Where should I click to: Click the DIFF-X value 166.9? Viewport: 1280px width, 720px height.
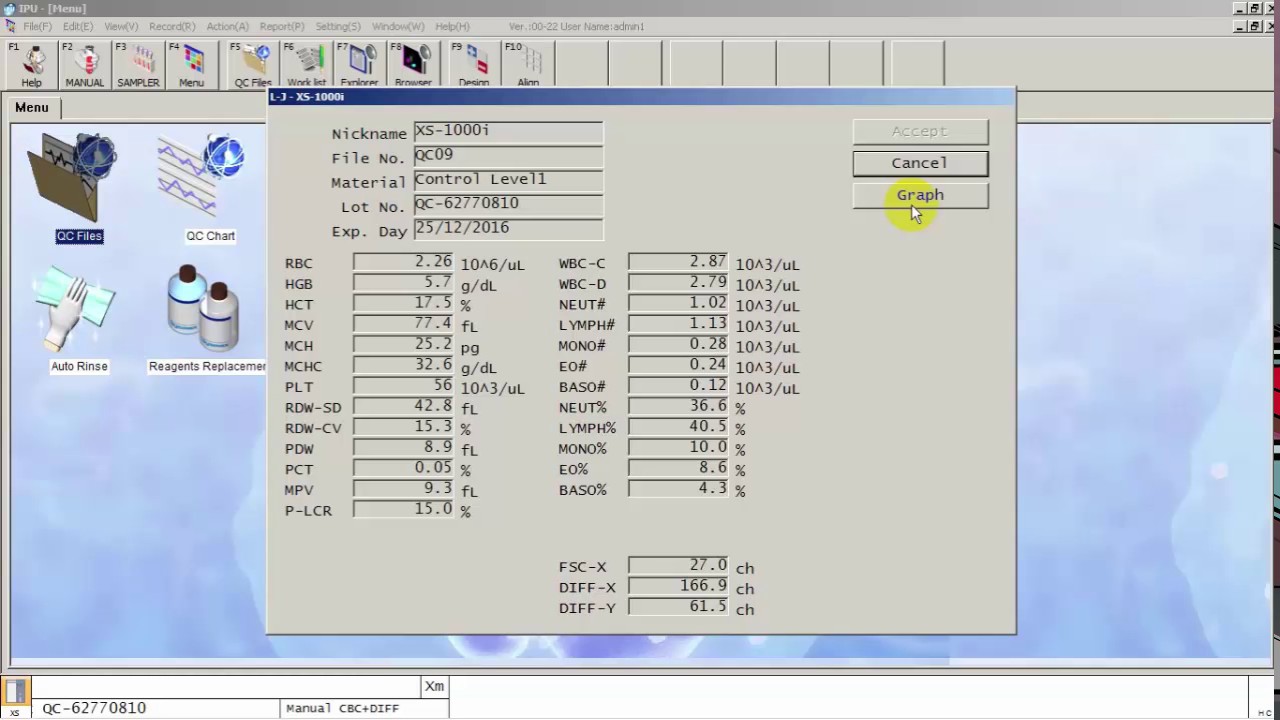click(679, 586)
